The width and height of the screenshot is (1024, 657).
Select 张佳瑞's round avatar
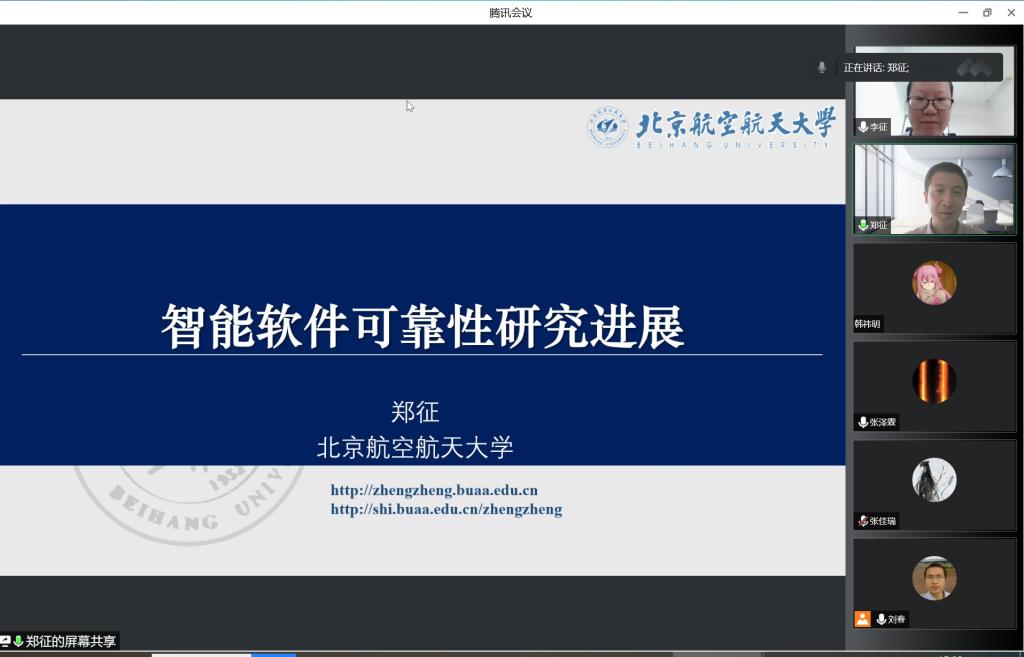click(934, 479)
